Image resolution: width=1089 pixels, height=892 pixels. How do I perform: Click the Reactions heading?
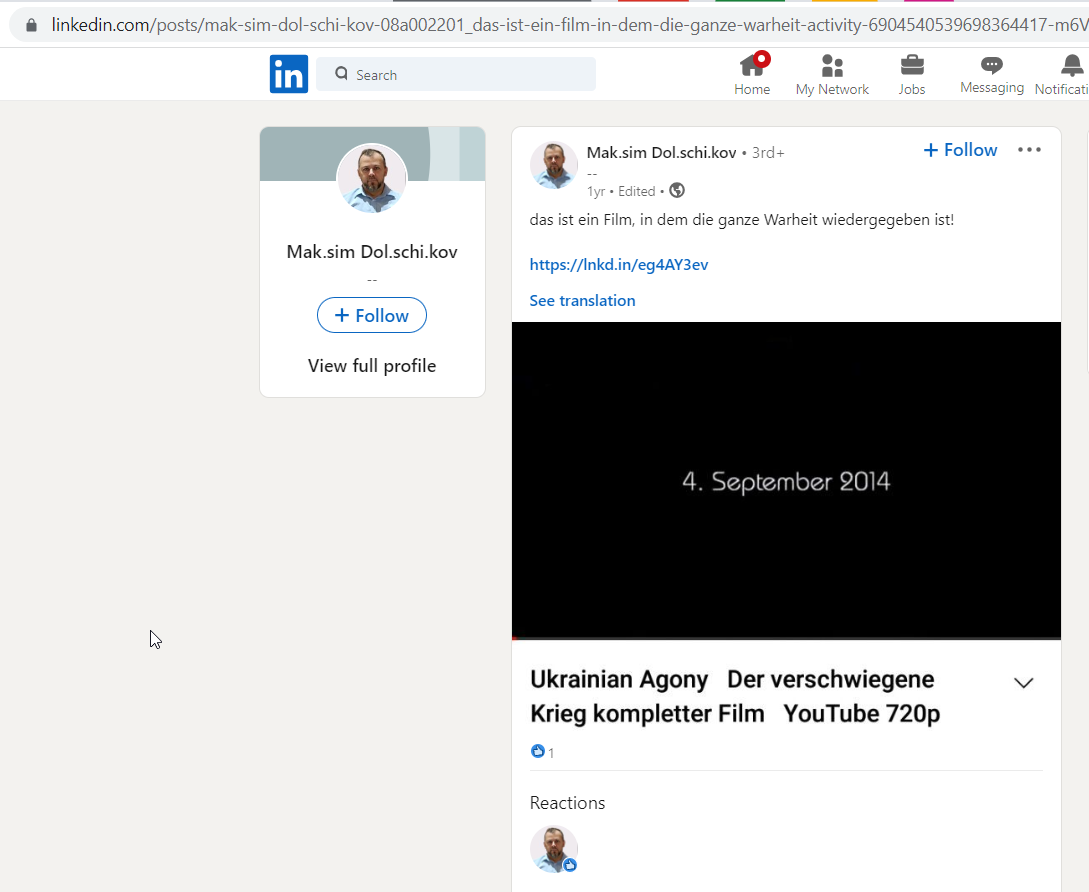click(567, 802)
